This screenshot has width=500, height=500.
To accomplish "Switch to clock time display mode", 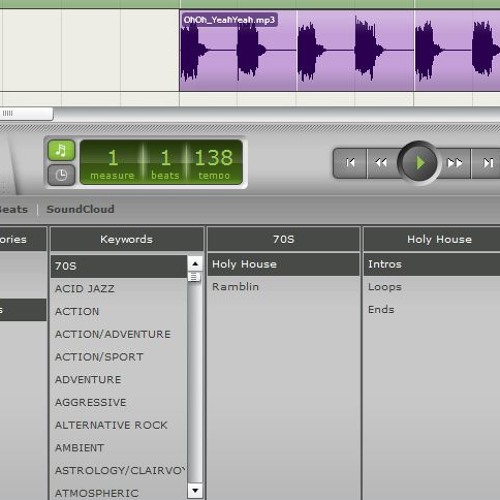I will [61, 175].
